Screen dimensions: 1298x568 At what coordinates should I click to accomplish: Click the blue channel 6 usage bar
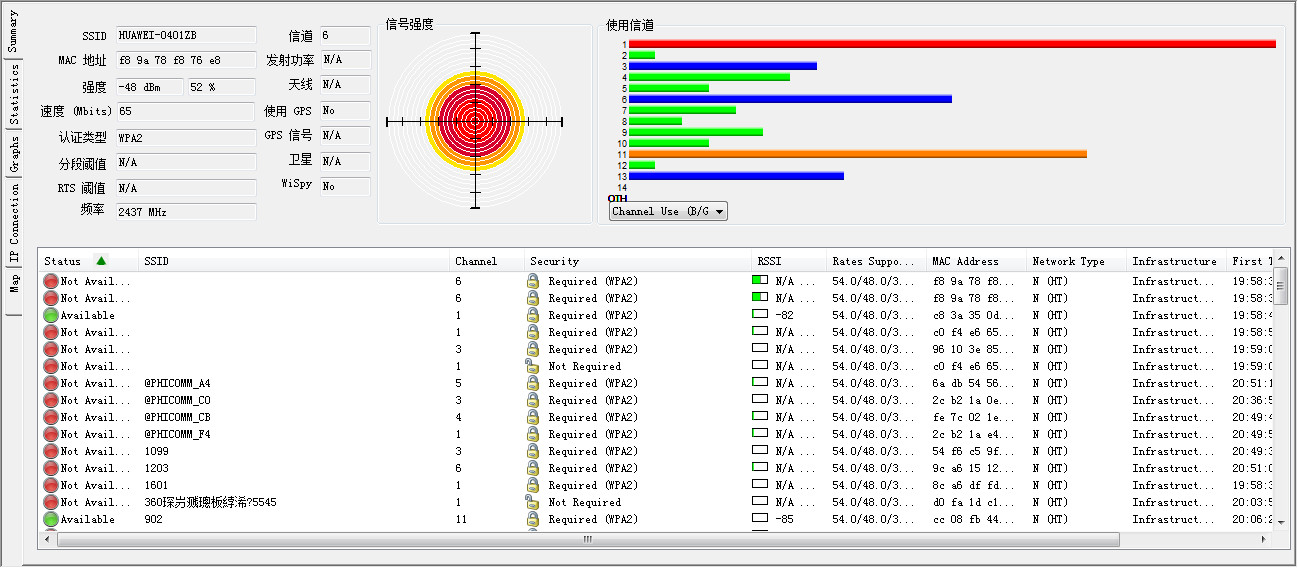[x=790, y=99]
